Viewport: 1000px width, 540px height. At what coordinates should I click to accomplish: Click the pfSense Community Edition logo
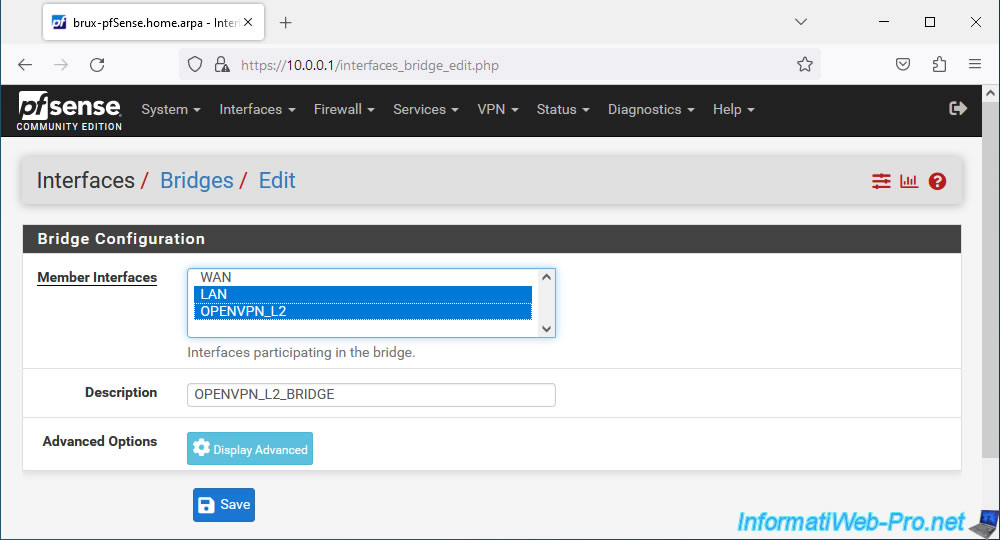pyautogui.click(x=69, y=111)
